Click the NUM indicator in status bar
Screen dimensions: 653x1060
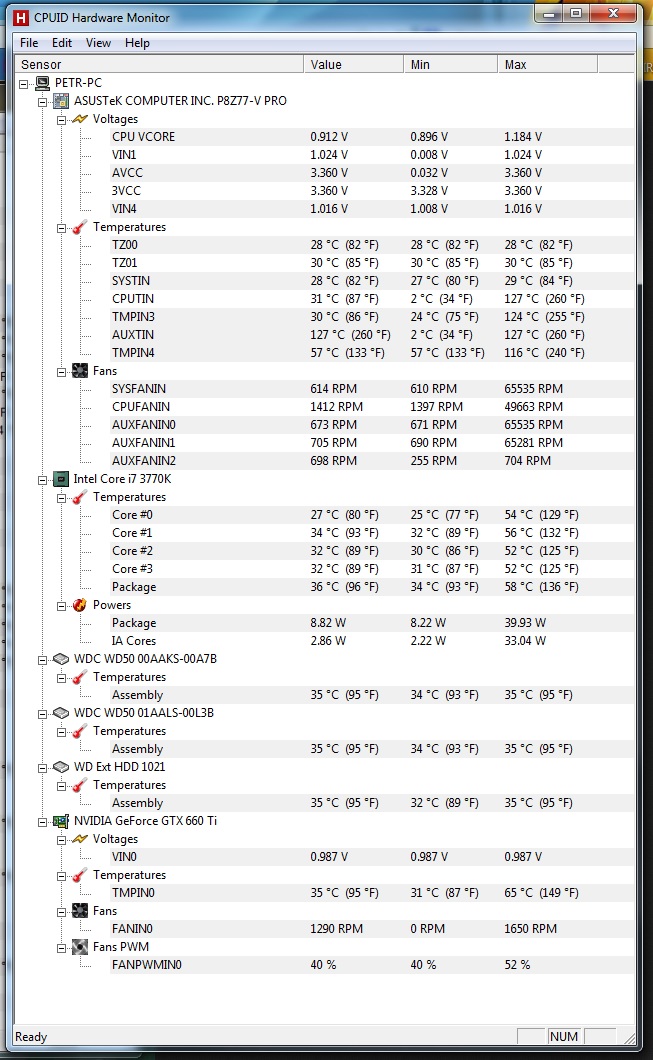[x=564, y=1036]
